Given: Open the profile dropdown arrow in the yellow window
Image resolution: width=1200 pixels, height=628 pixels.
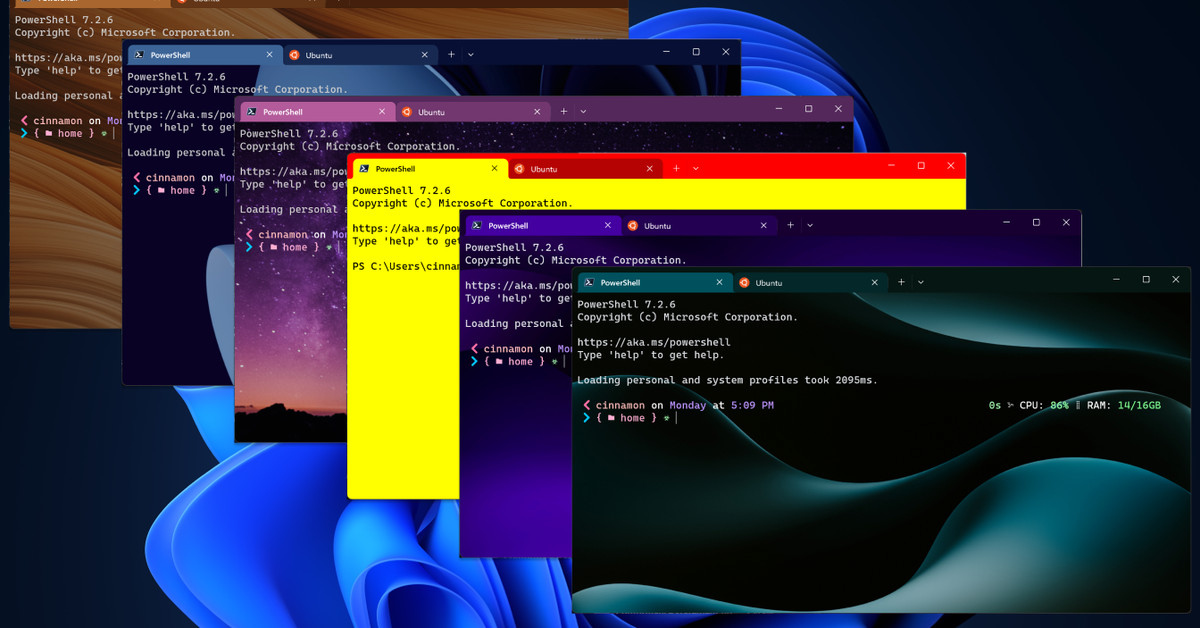Looking at the screenshot, I should click(x=695, y=168).
